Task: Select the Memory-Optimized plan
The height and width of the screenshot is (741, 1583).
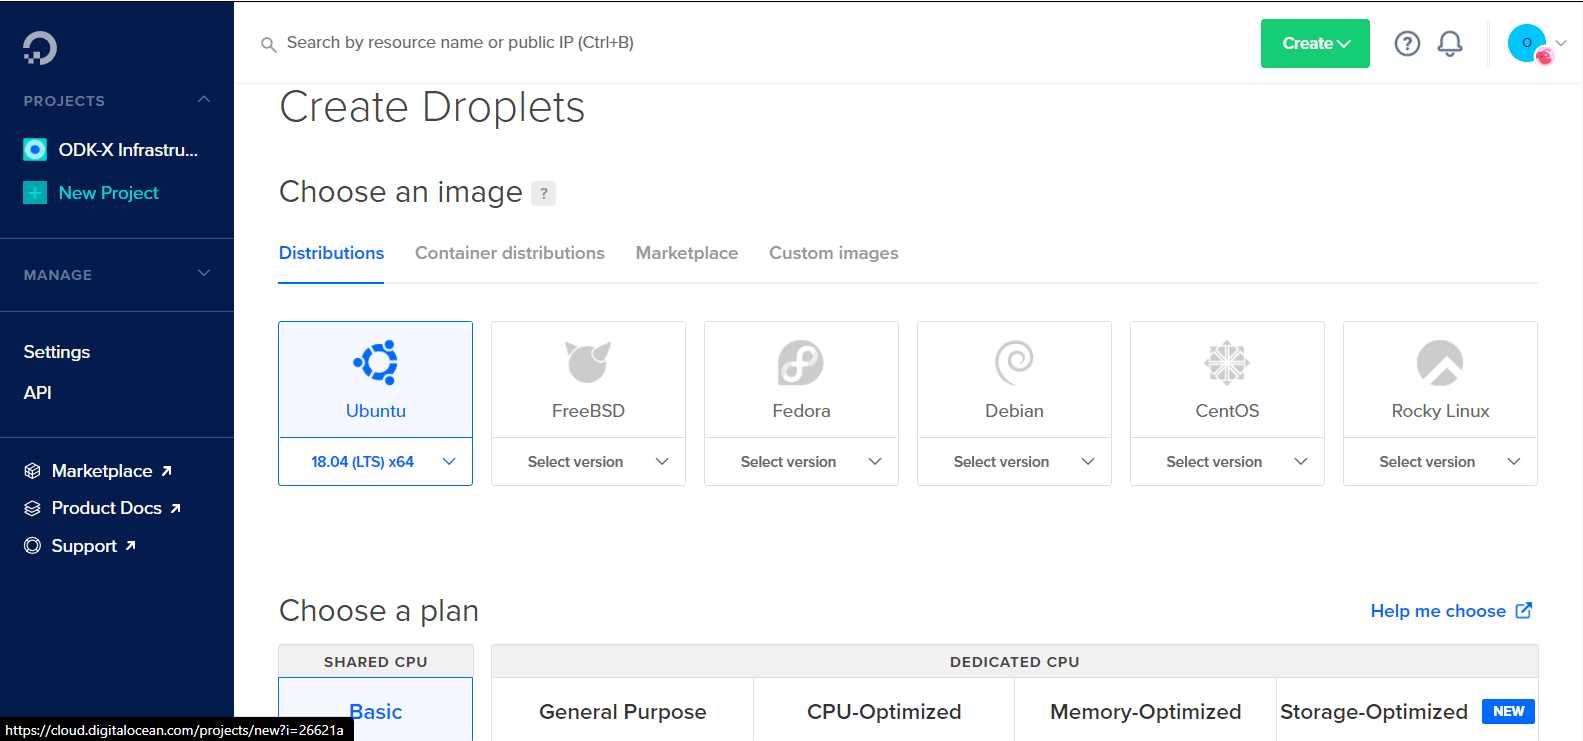Action: coord(1145,711)
